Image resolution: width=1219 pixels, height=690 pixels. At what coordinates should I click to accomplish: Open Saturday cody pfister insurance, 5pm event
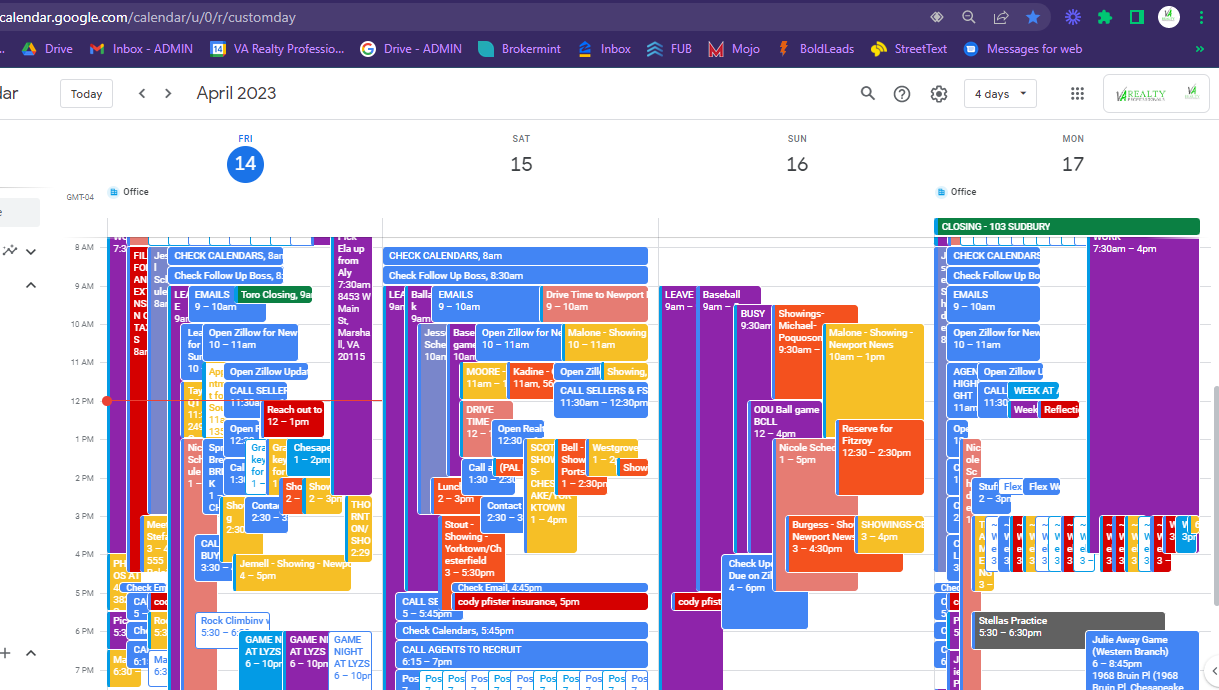(551, 602)
